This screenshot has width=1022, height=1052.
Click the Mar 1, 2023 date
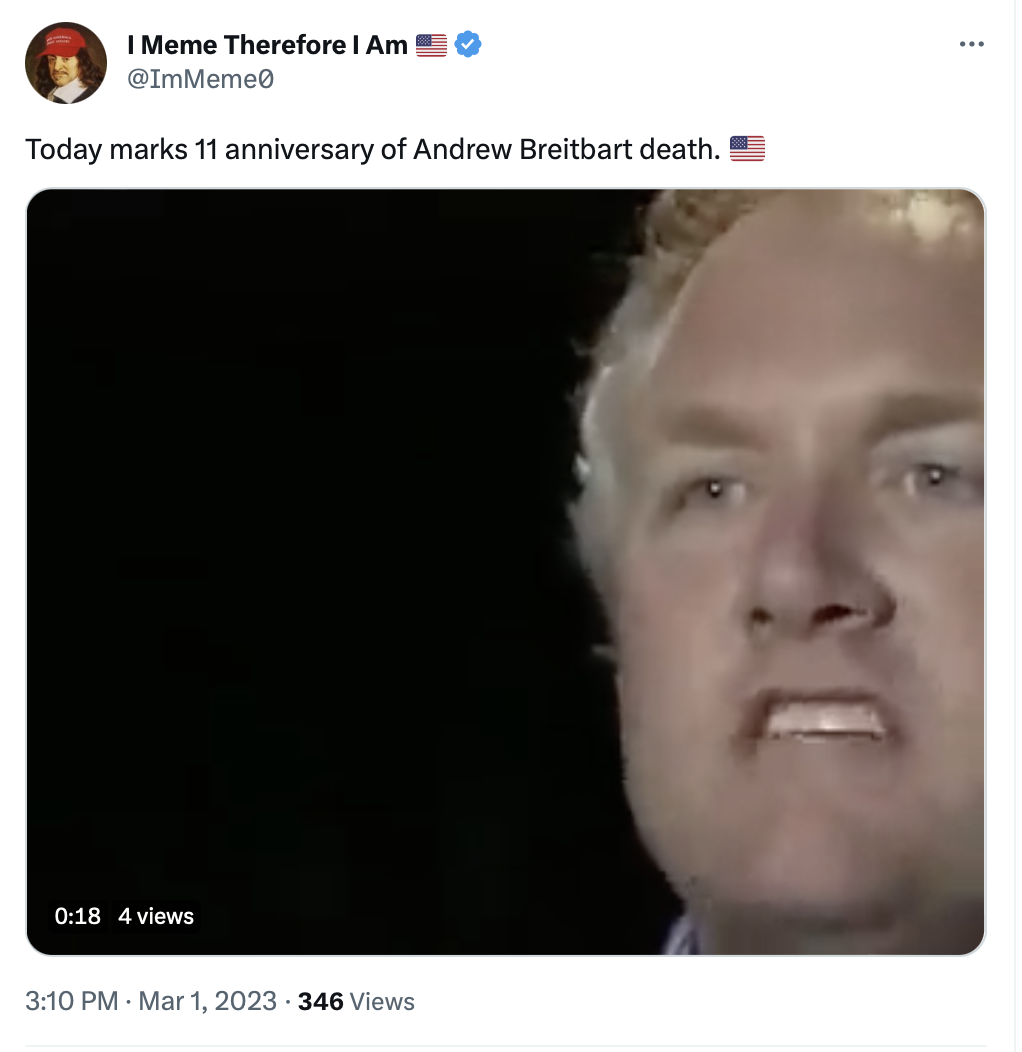(207, 1001)
